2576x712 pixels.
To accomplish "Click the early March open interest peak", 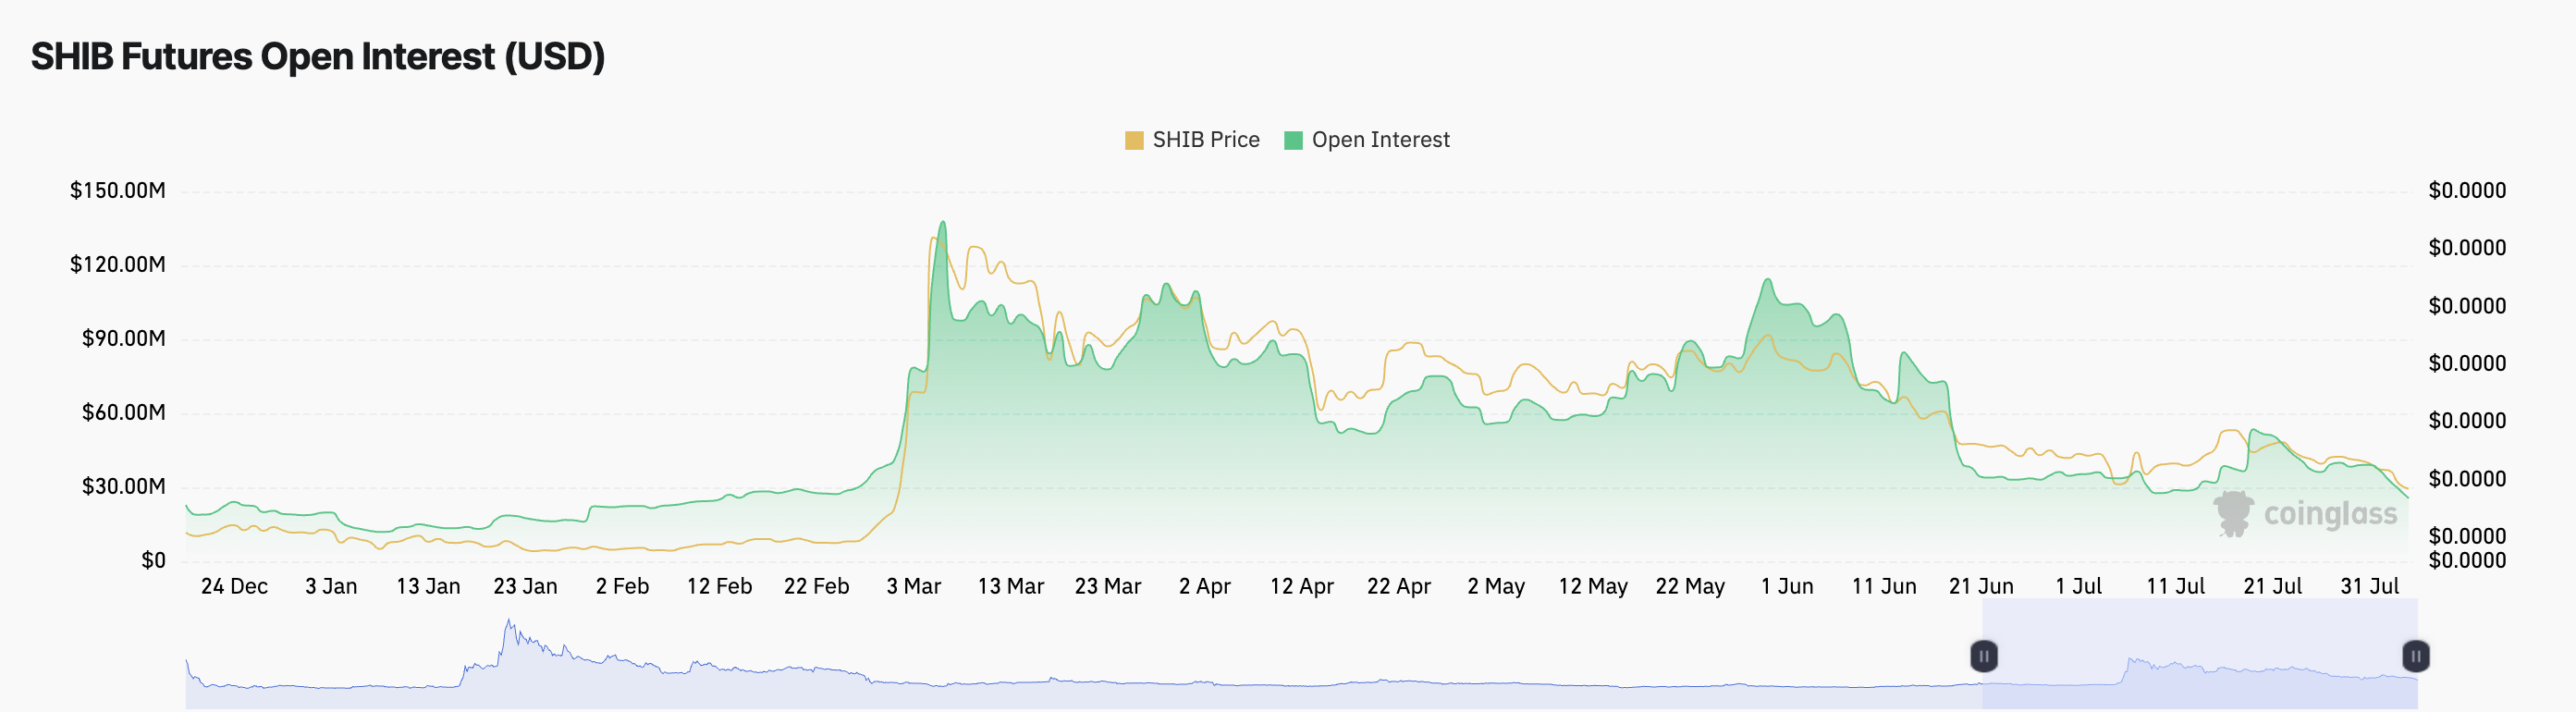I will (x=943, y=223).
